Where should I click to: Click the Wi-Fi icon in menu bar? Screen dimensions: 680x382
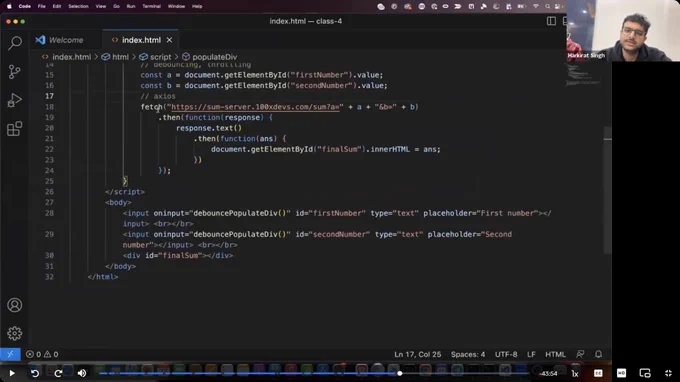point(536,7)
